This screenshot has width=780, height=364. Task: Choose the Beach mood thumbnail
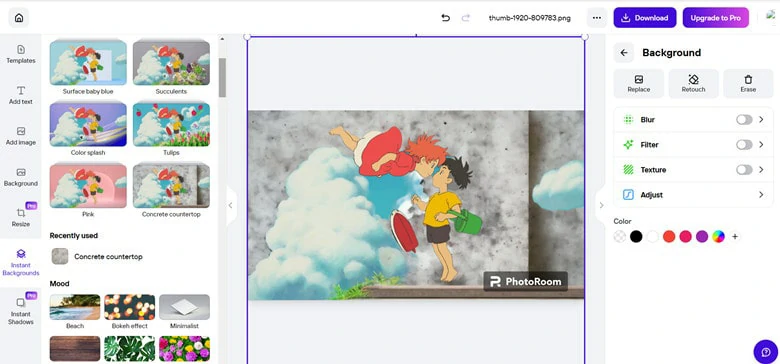coord(75,307)
